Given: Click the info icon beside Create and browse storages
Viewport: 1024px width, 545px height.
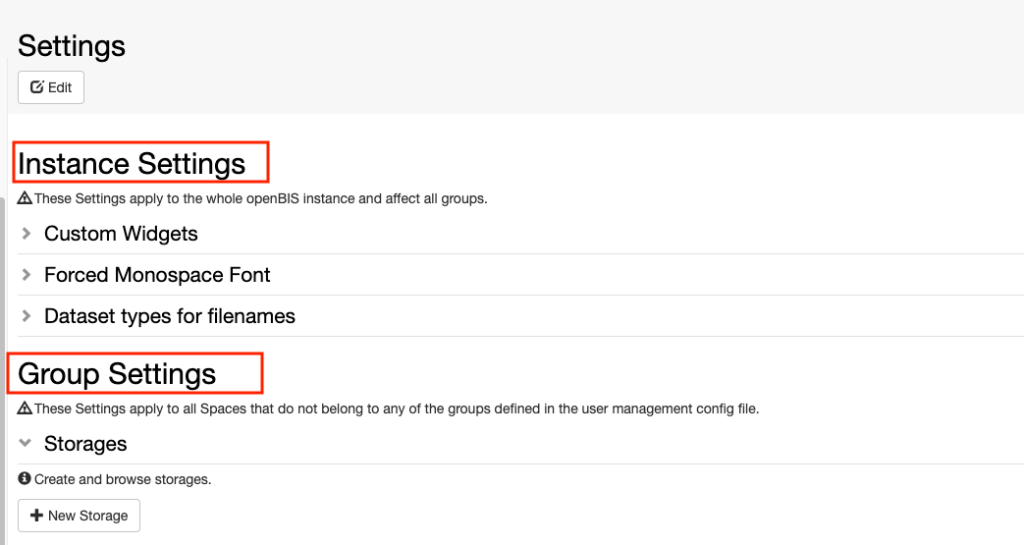Looking at the screenshot, I should click(25, 478).
